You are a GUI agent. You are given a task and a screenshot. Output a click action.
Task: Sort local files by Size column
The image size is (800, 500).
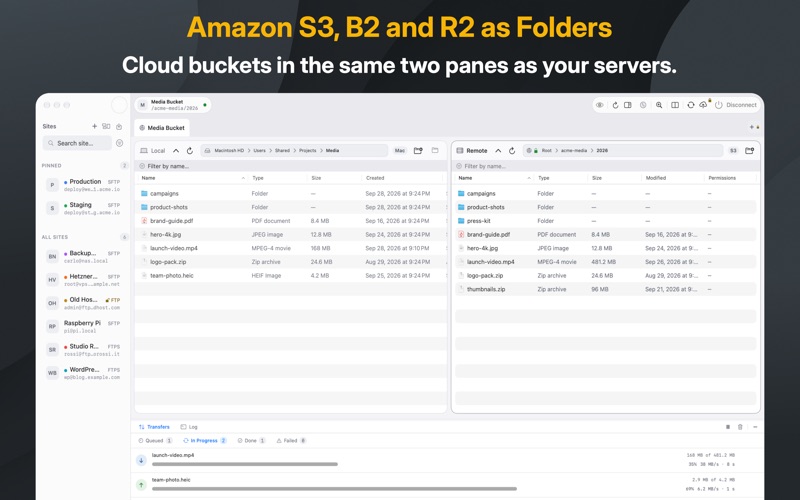pos(334,178)
